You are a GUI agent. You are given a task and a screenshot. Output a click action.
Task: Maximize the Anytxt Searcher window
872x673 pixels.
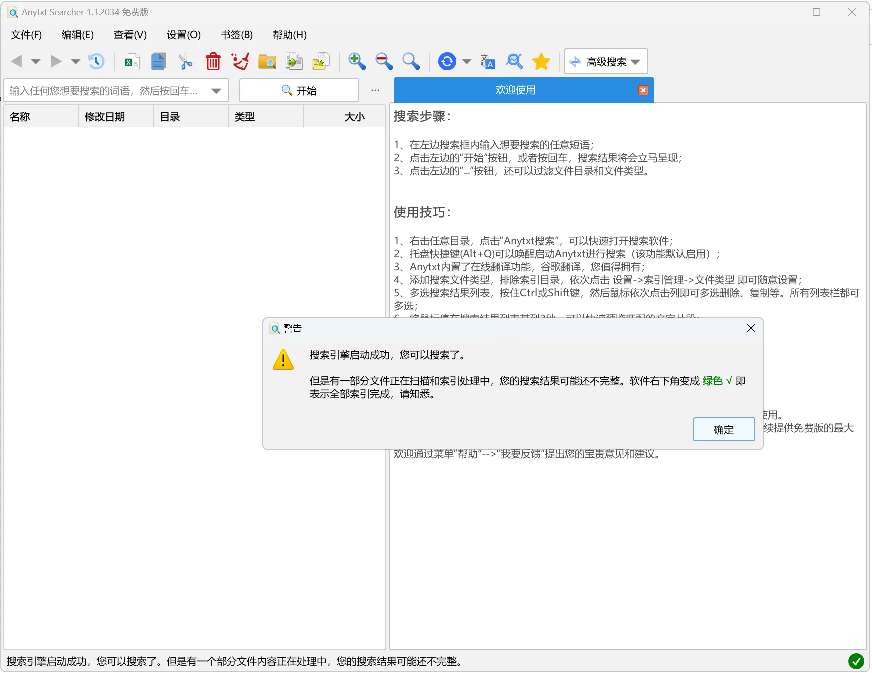816,12
